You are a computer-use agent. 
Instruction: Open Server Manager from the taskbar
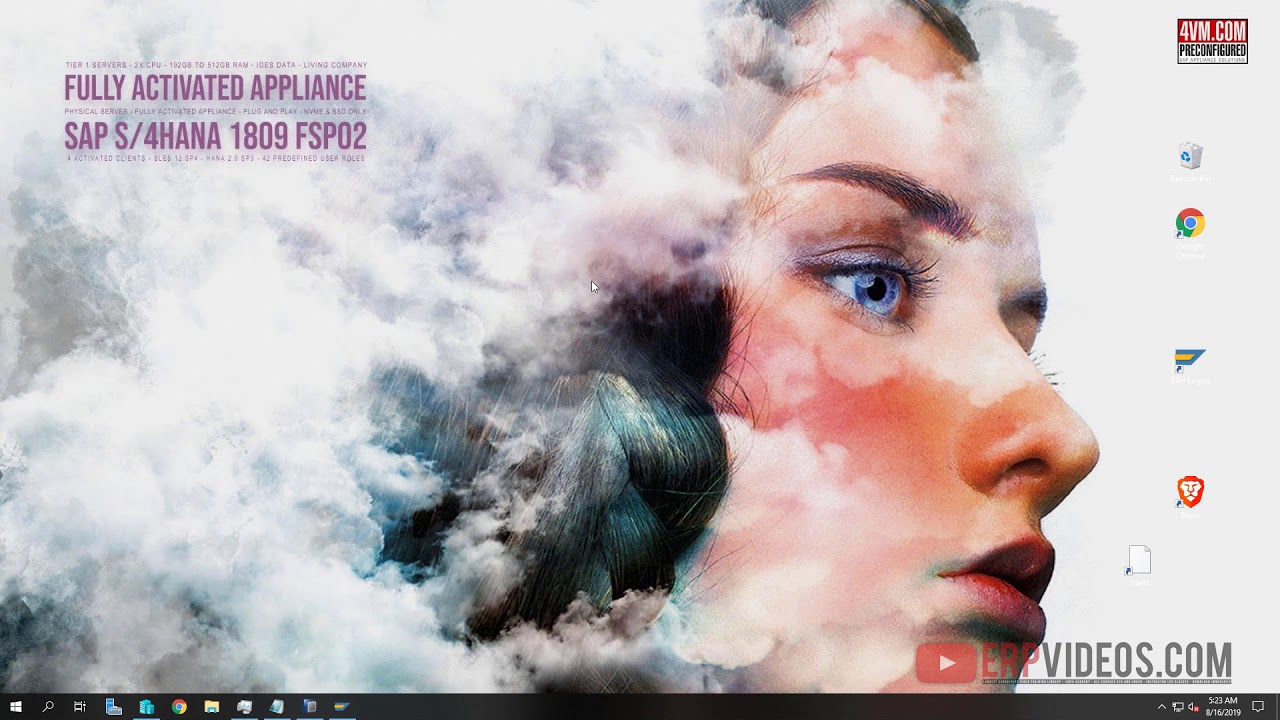113,706
